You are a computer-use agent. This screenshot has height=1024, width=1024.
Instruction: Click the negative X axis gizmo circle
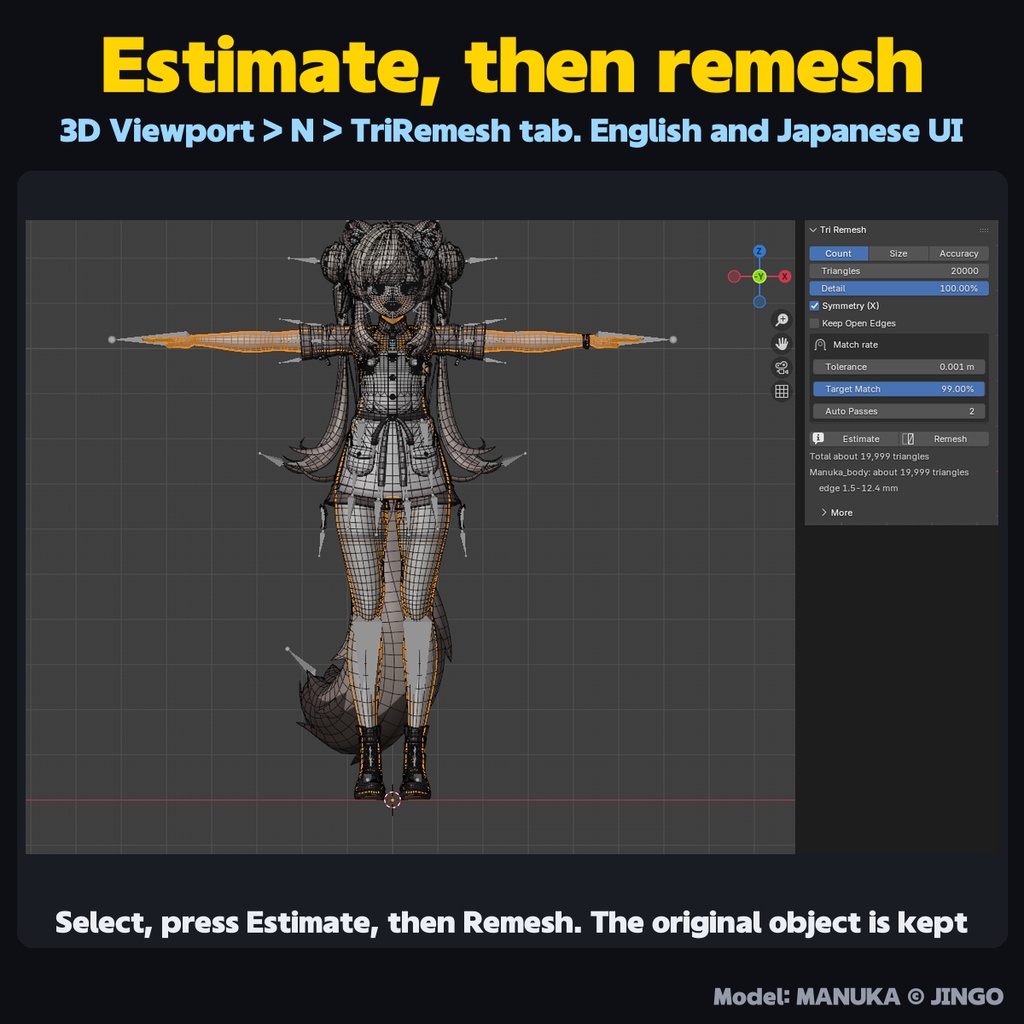coord(734,276)
